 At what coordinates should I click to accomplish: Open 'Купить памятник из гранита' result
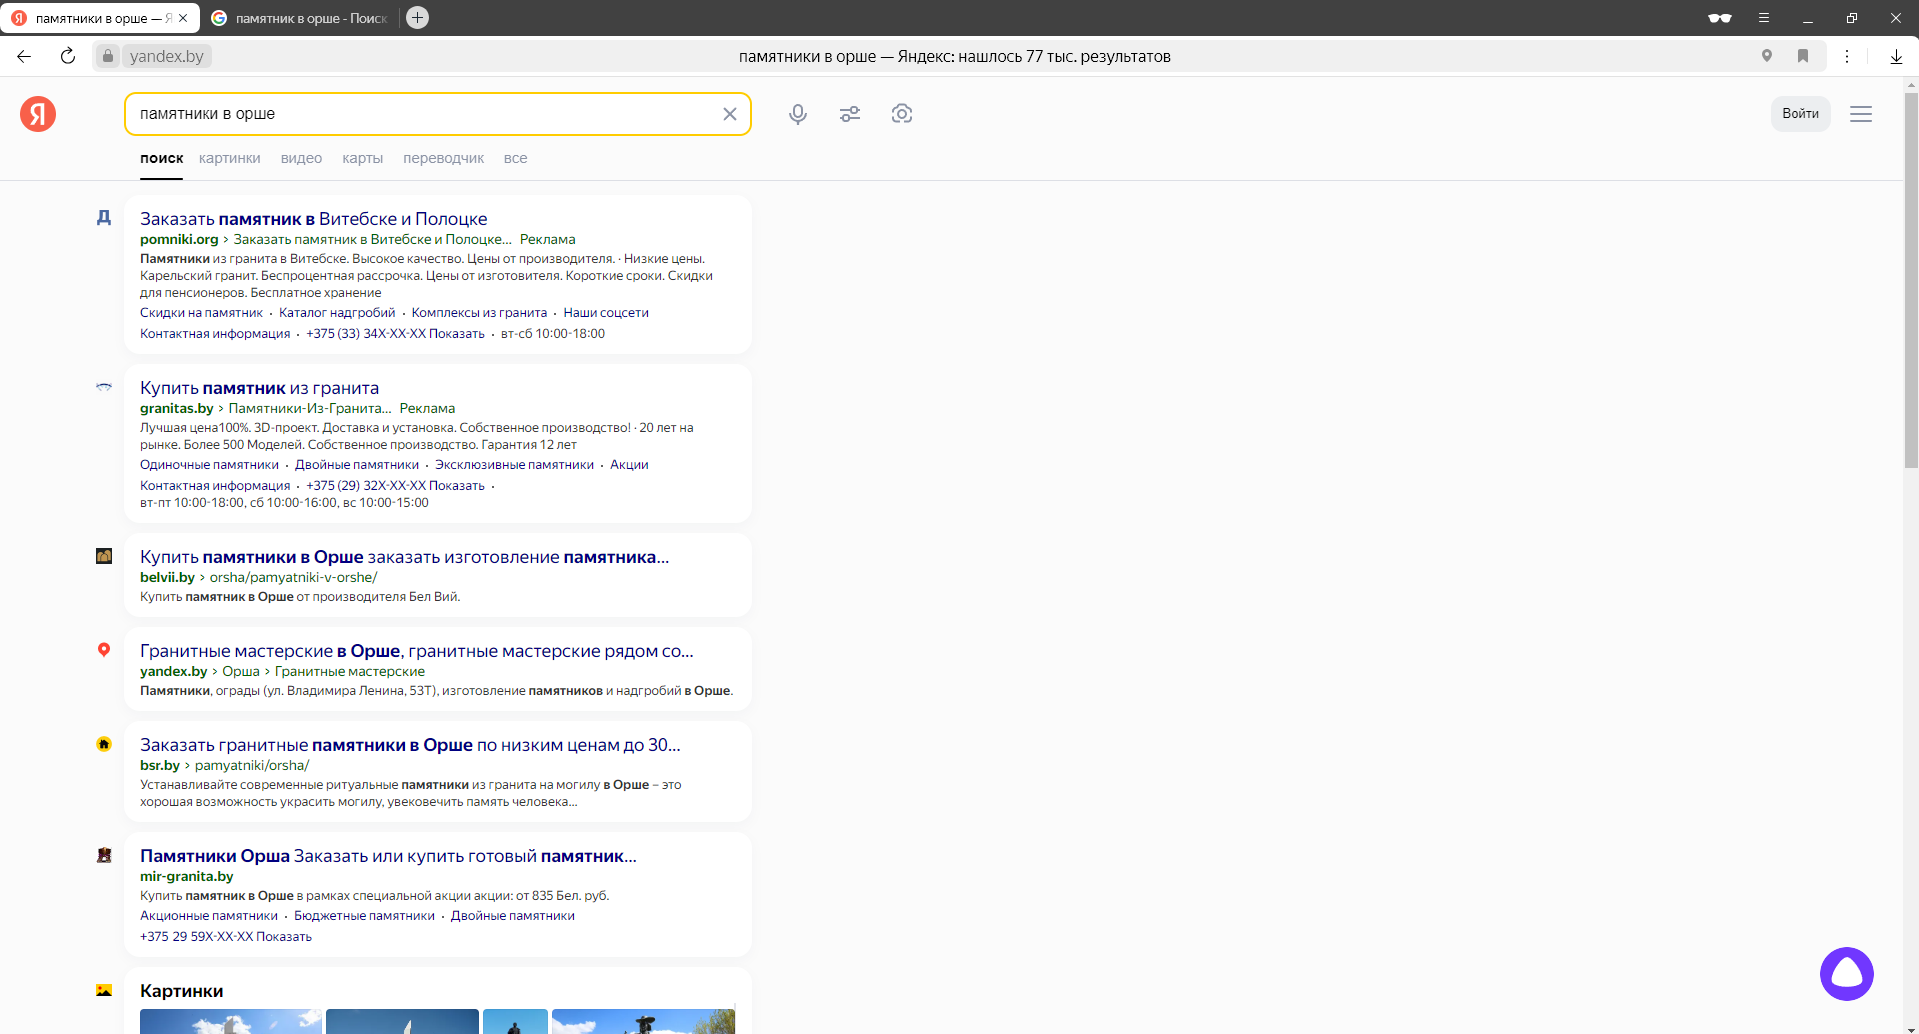coord(260,388)
